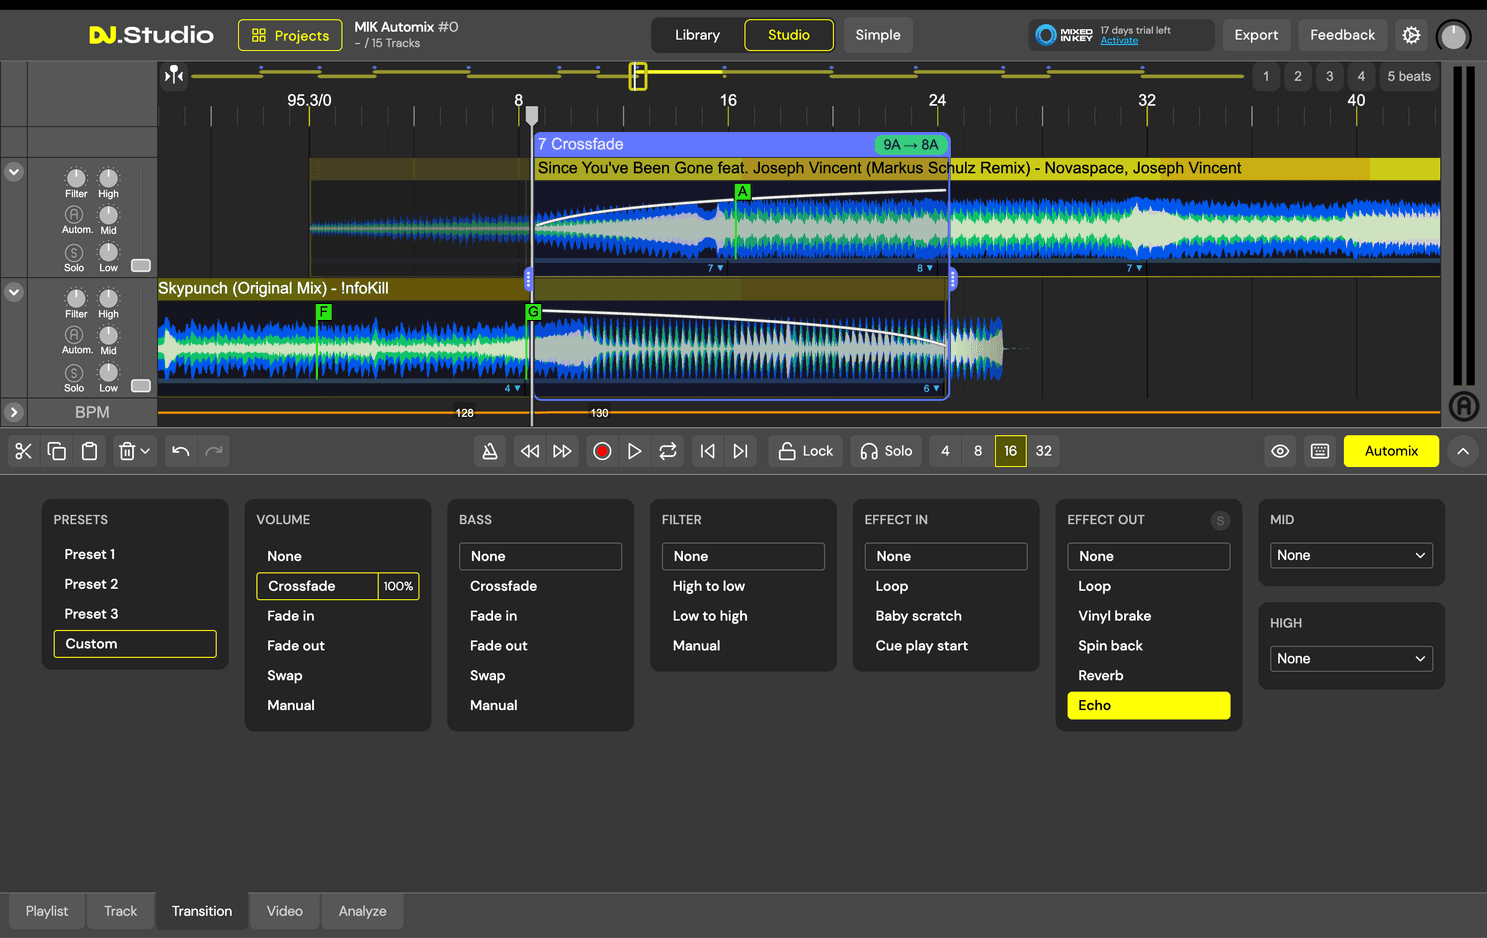Click the paste clipboard icon
This screenshot has height=938, width=1487.
(89, 451)
